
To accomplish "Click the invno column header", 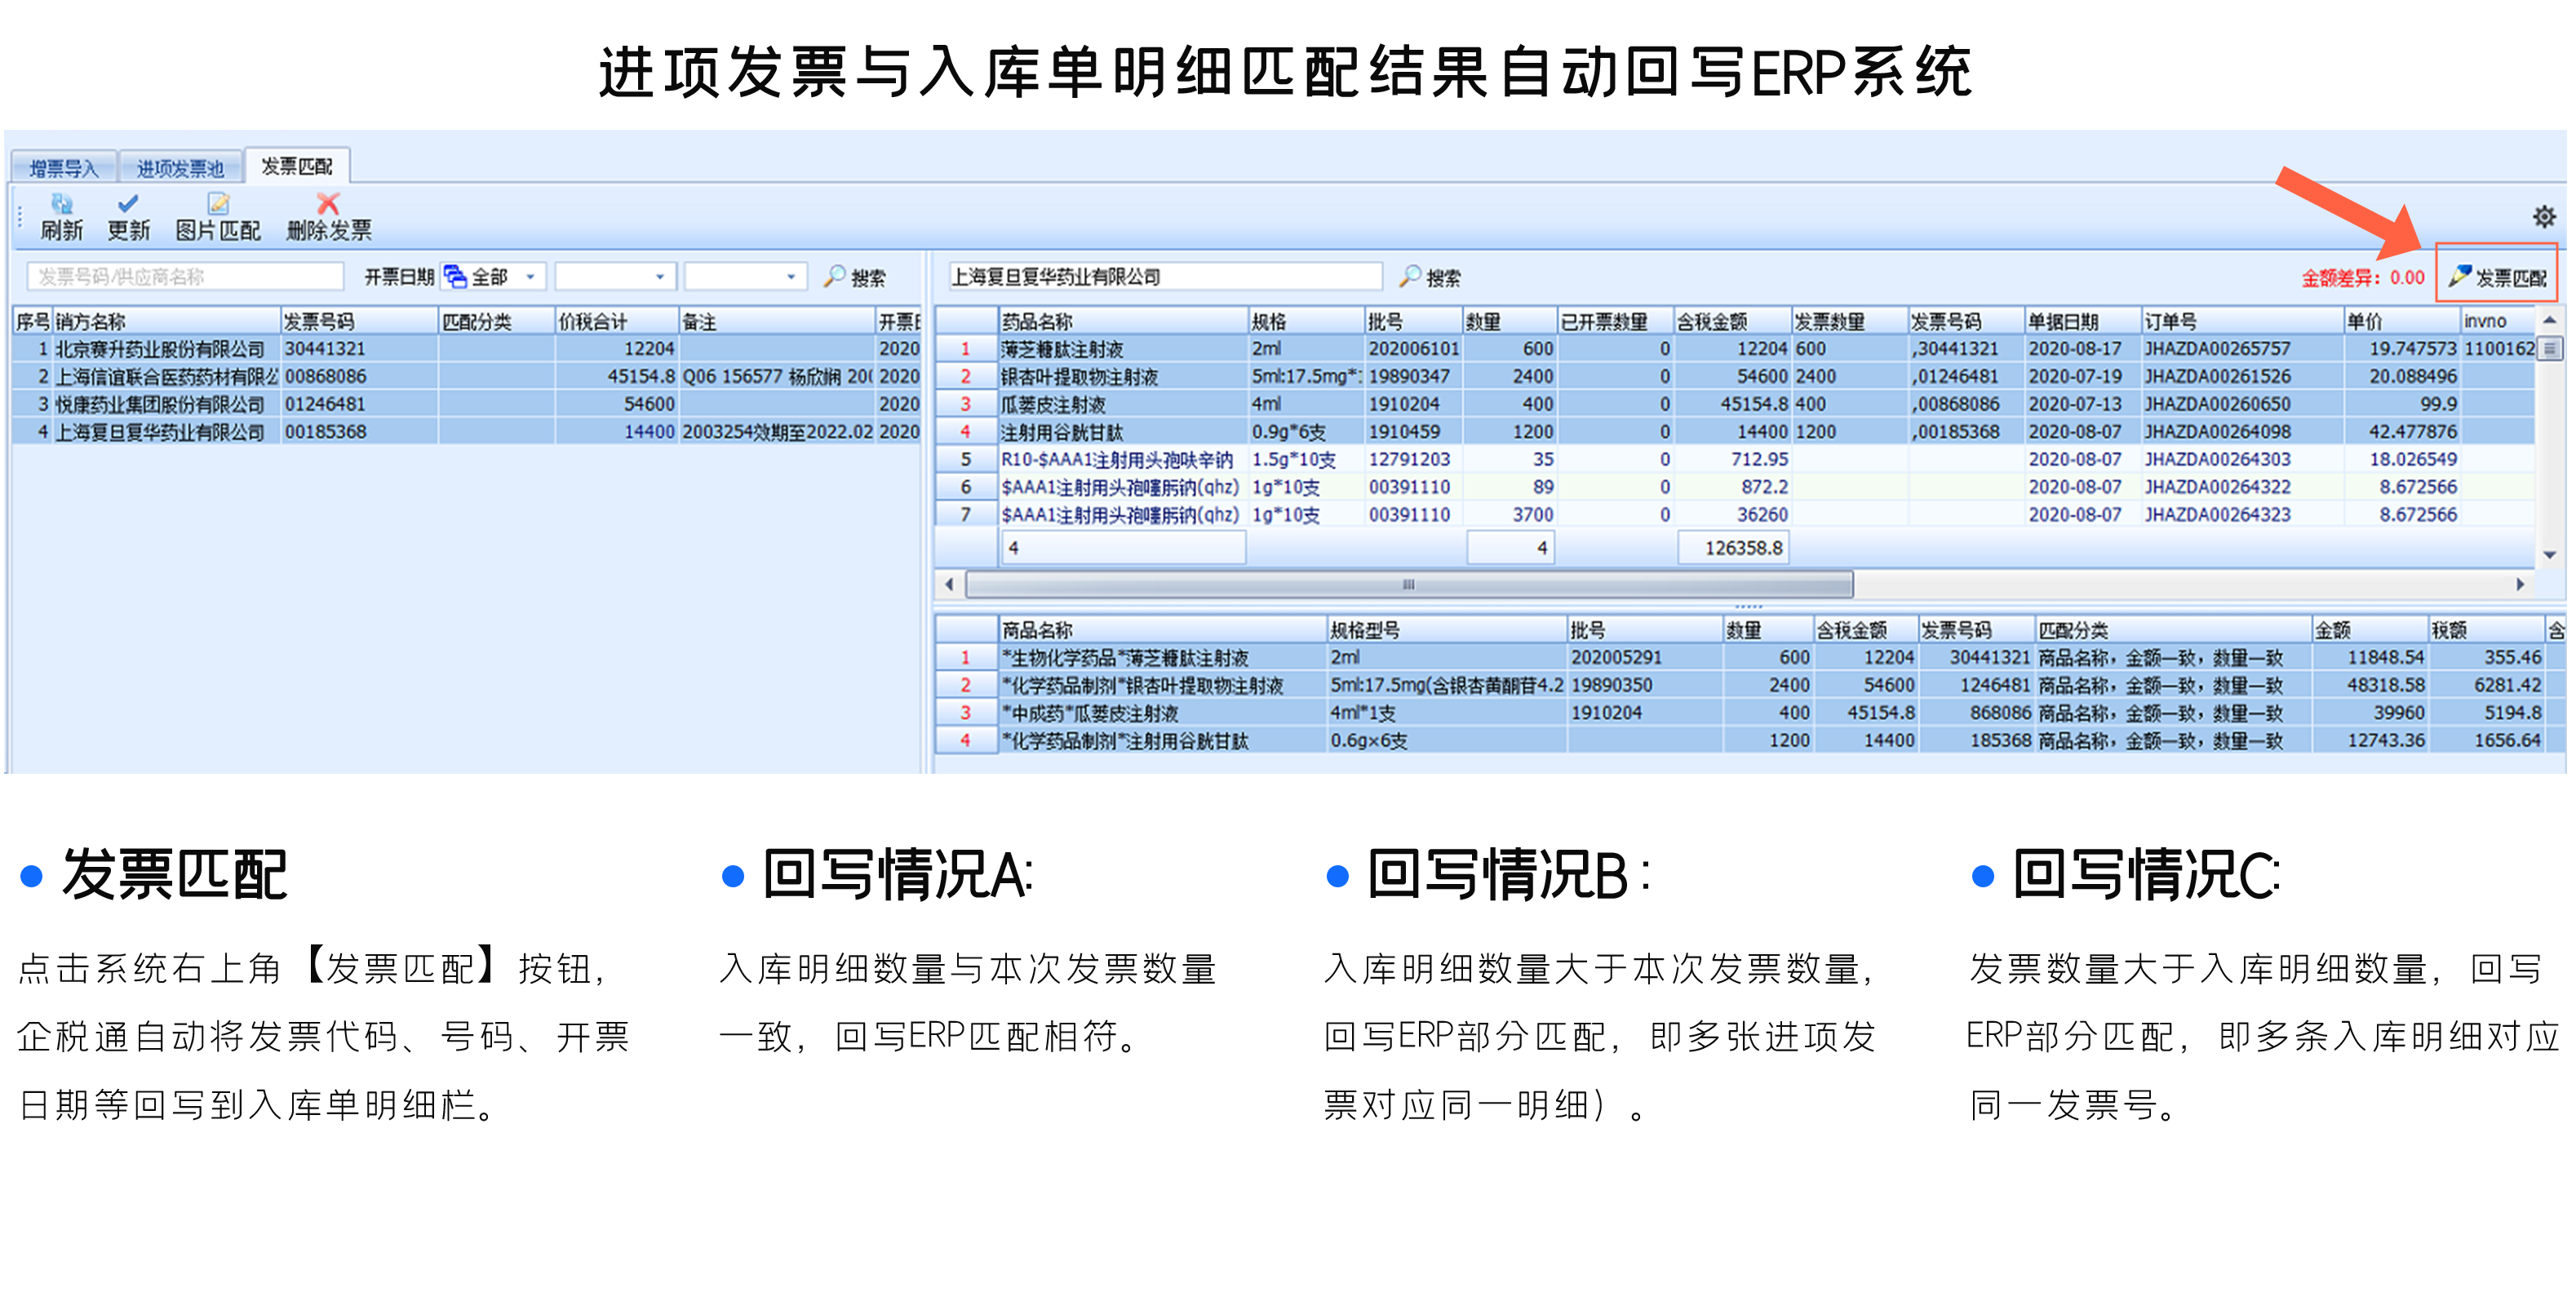I will pyautogui.click(x=2497, y=321).
